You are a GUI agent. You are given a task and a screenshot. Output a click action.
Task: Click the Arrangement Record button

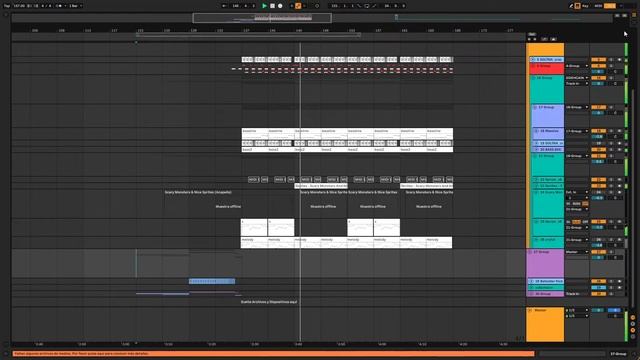280,6
